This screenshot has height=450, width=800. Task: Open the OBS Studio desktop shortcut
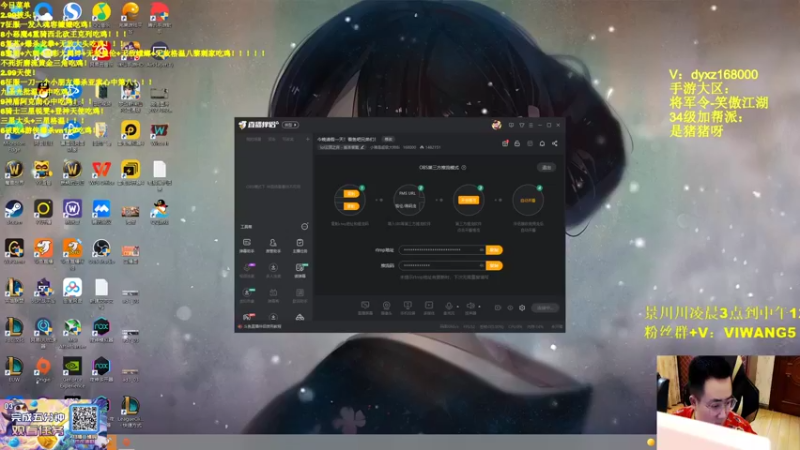point(102,251)
